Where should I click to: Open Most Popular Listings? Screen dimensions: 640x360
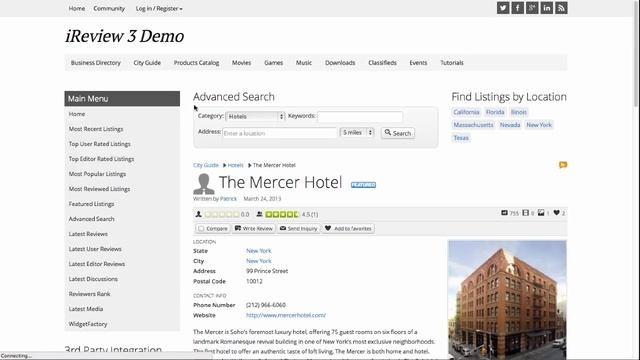(97, 174)
